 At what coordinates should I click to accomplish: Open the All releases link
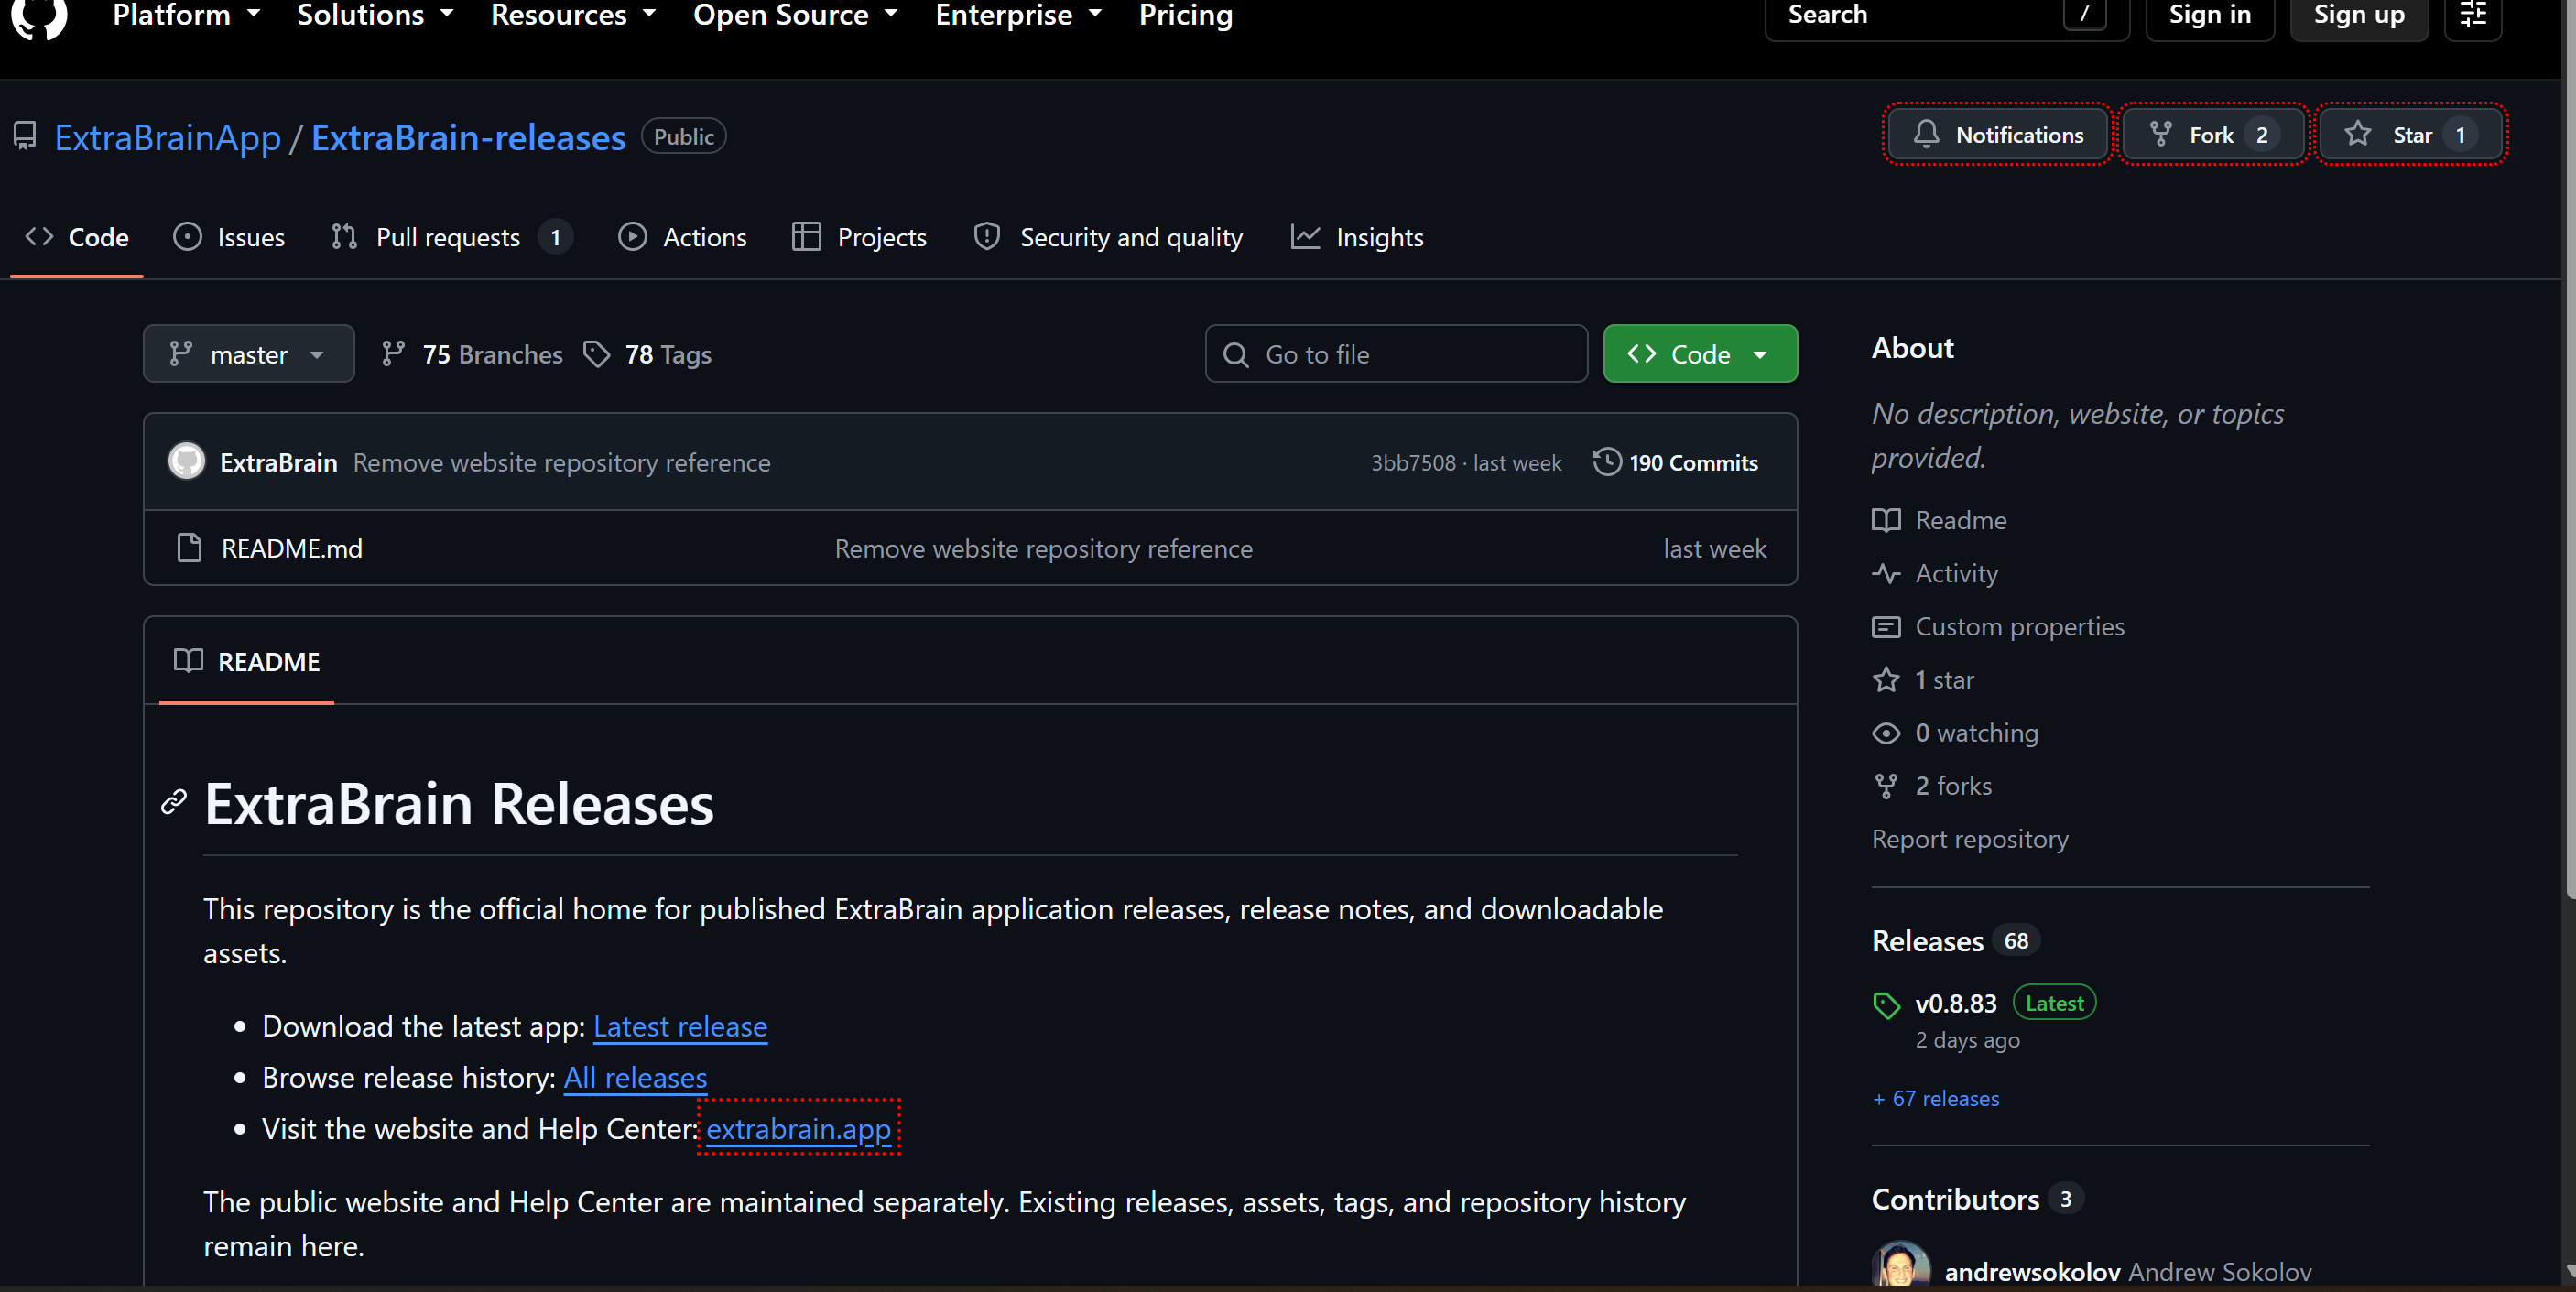(635, 1077)
